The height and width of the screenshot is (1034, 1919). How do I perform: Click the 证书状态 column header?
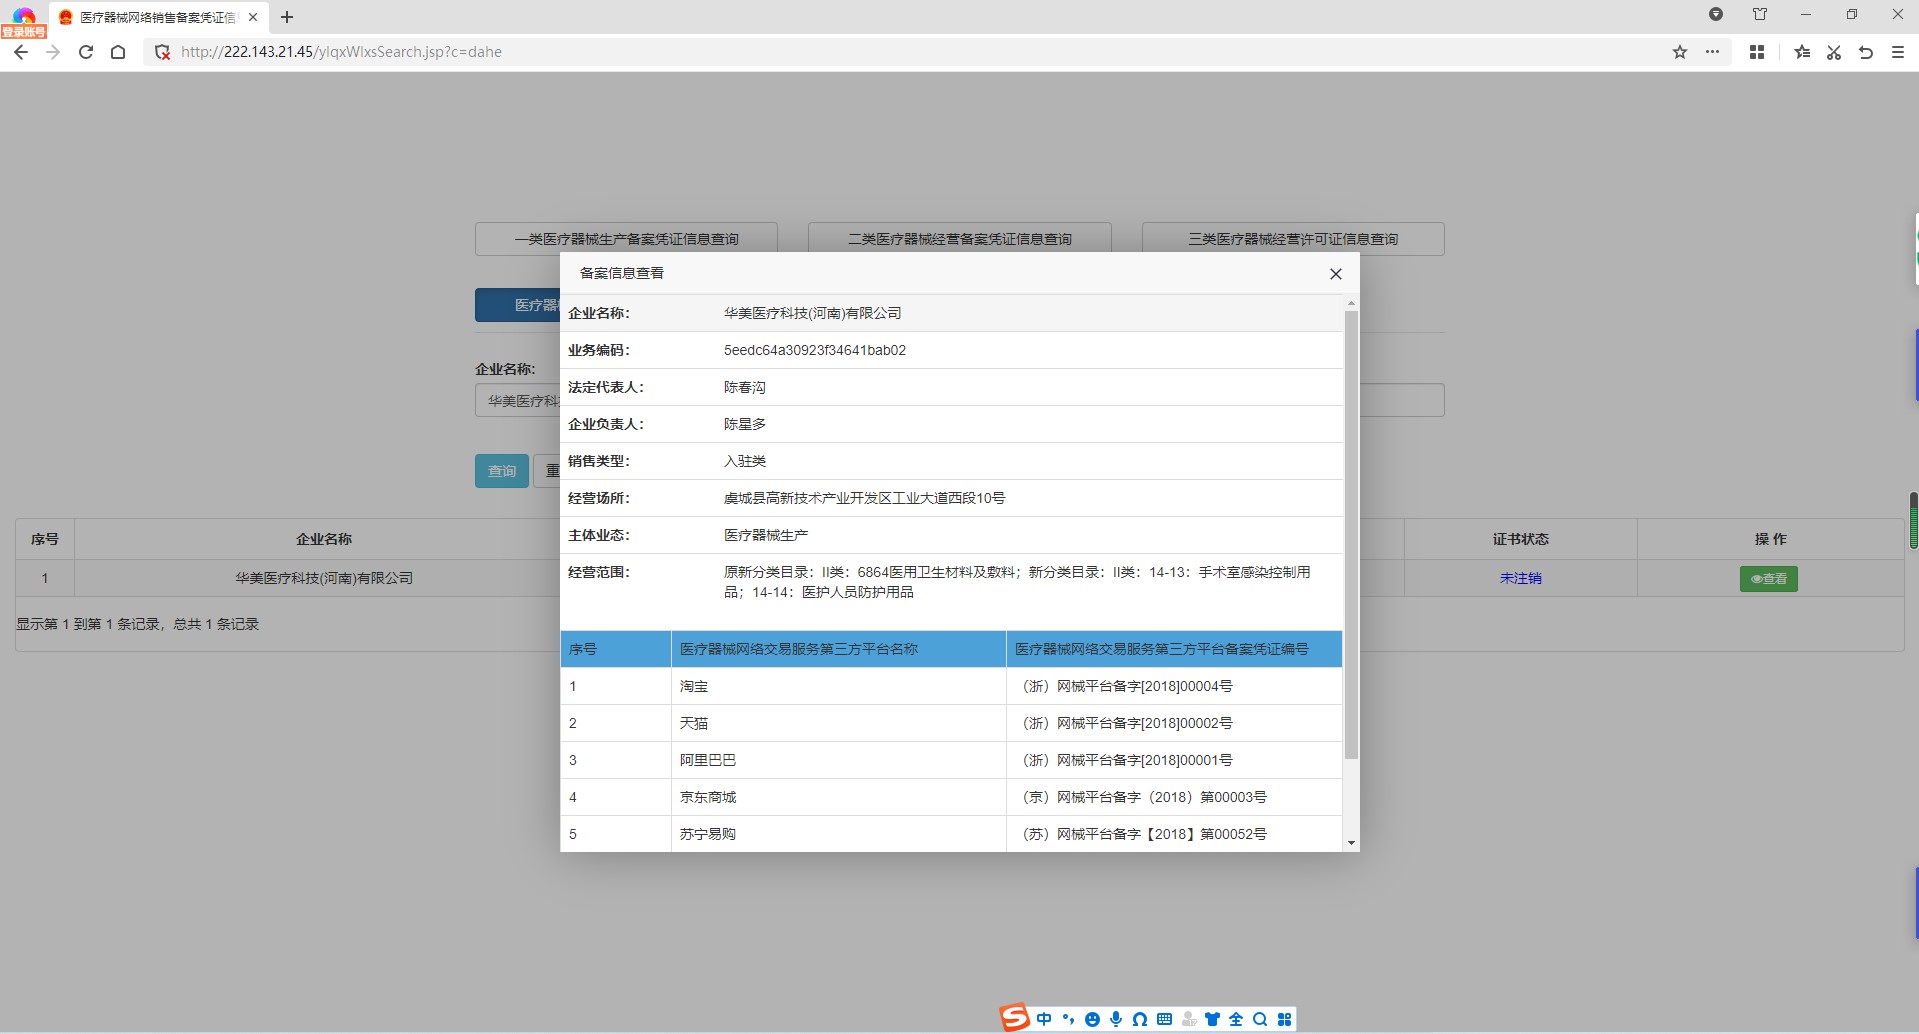tap(1521, 539)
